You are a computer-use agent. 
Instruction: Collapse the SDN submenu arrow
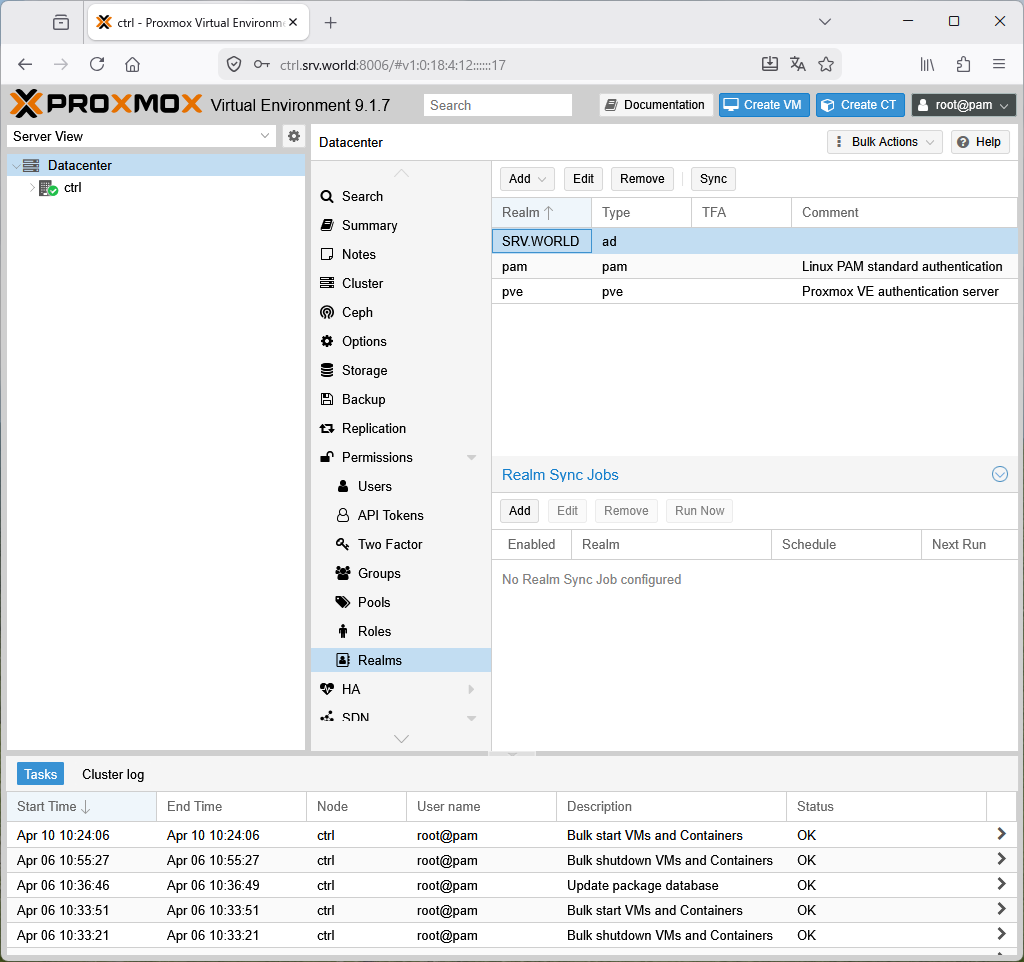tap(472, 718)
